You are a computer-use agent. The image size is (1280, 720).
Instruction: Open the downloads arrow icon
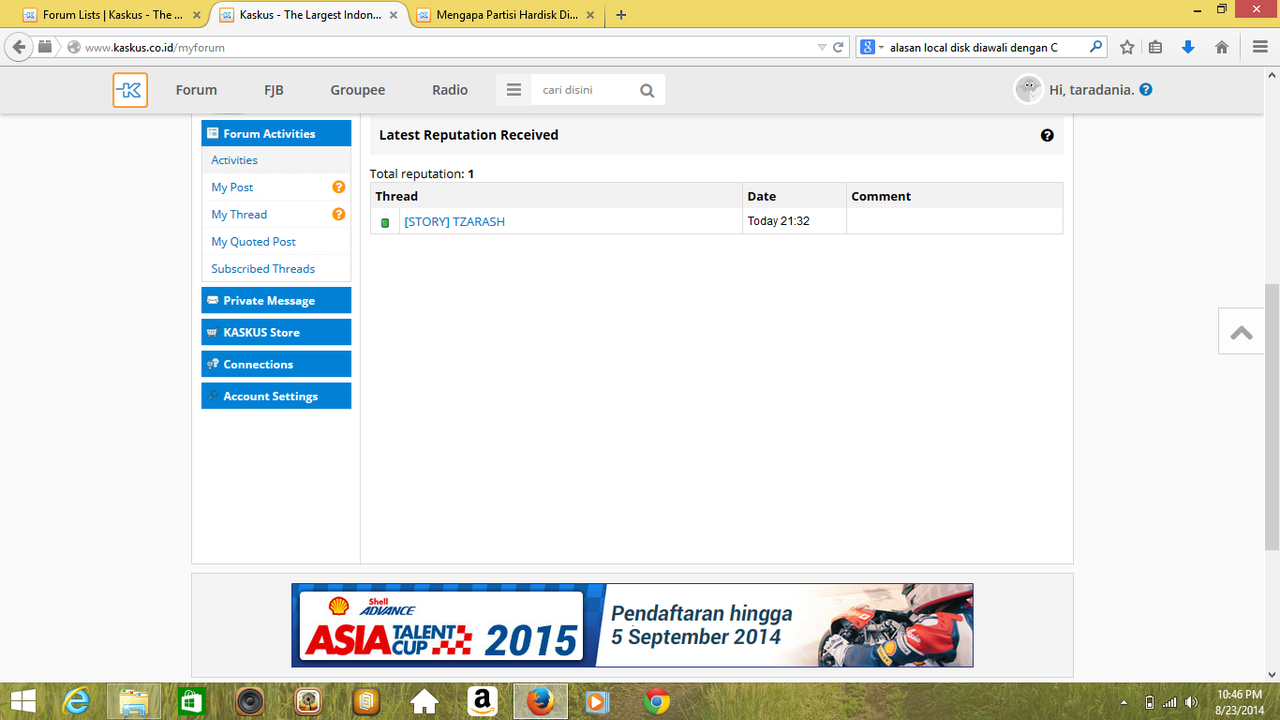[x=1188, y=47]
